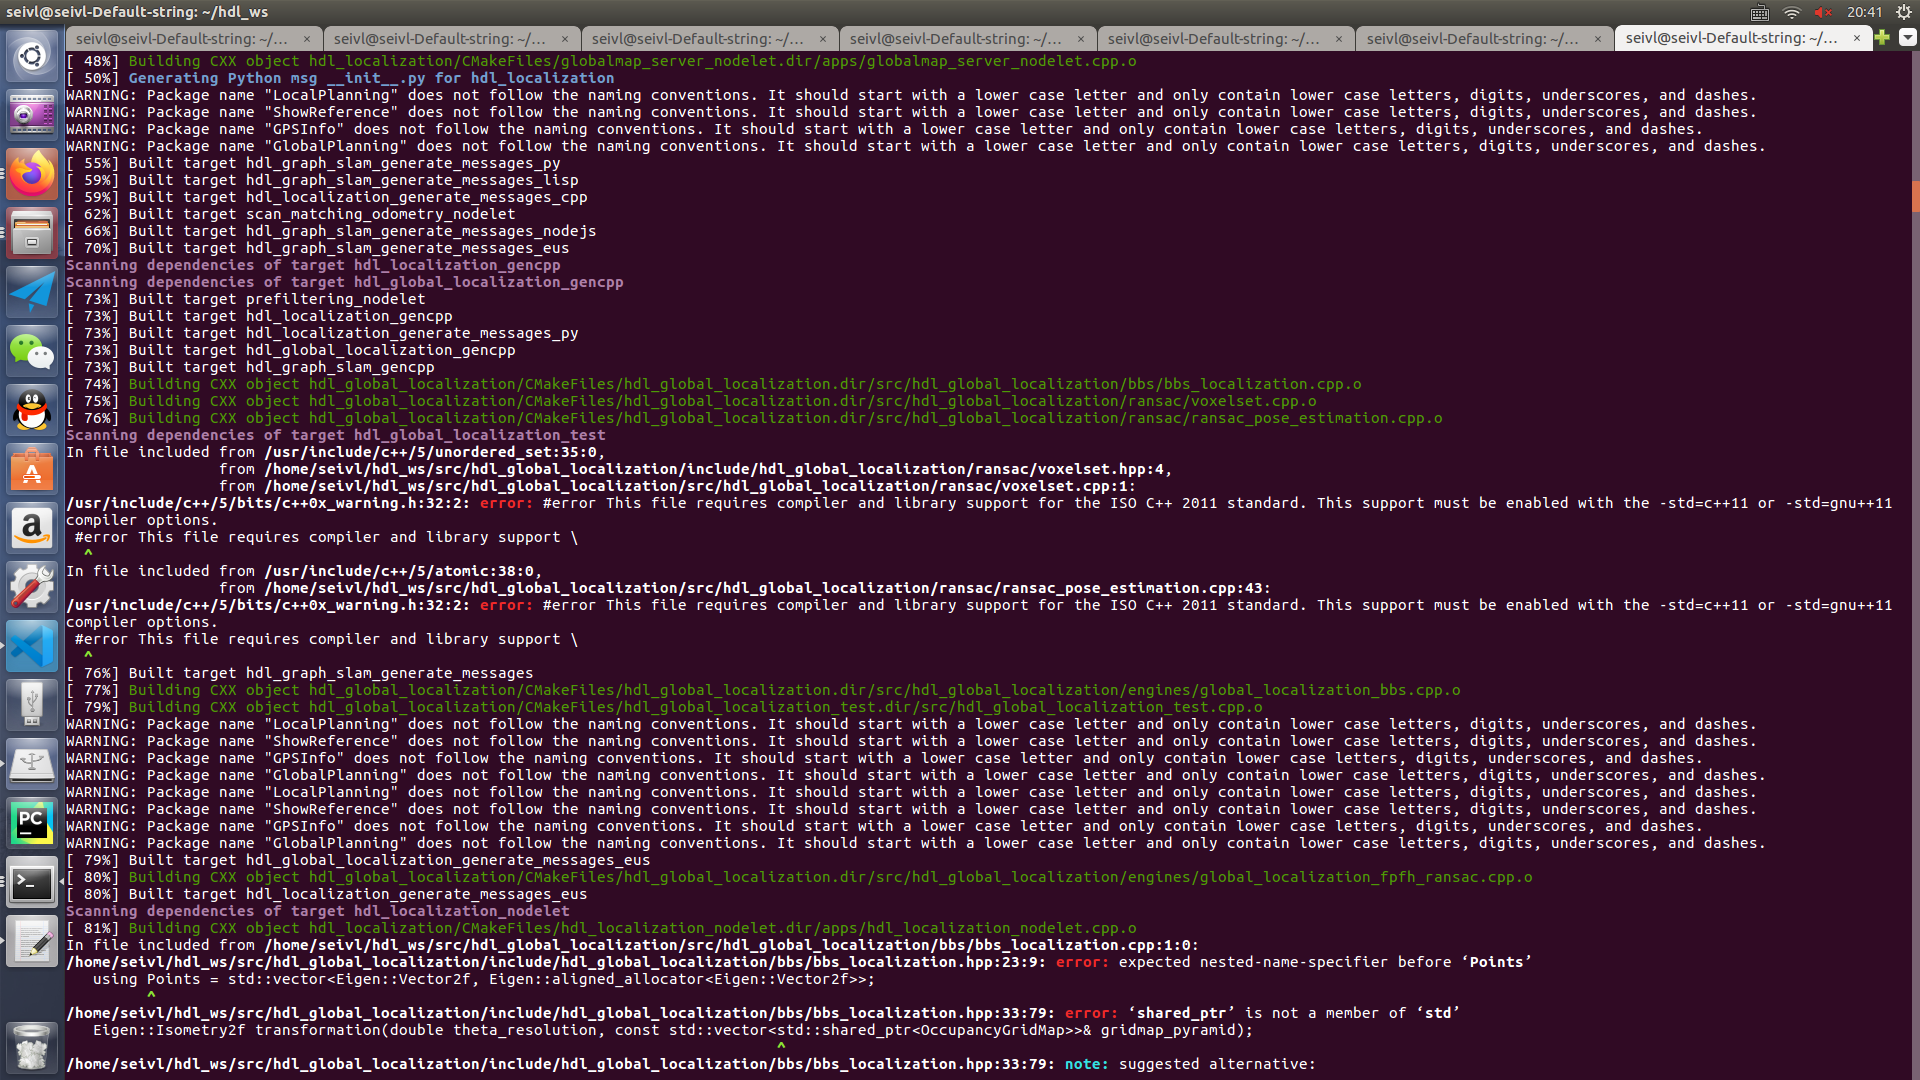The width and height of the screenshot is (1920, 1080).
Task: Open the Amazon launcher shortcut
Action: [32, 528]
